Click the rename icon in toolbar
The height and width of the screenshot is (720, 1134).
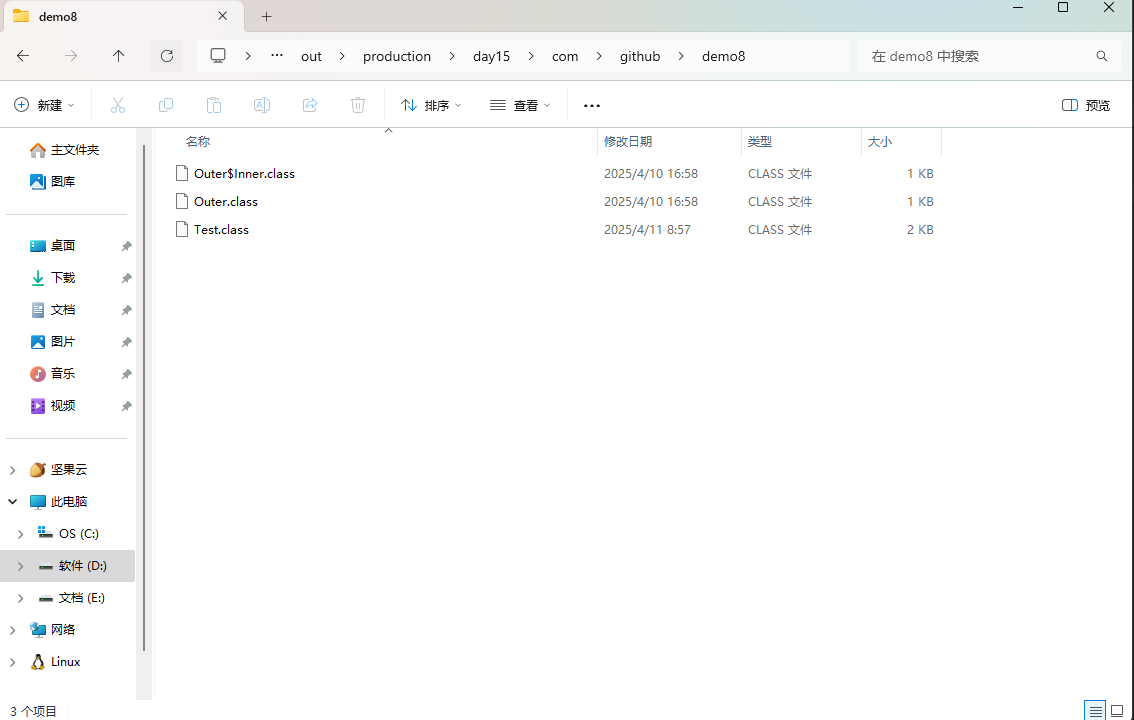pyautogui.click(x=262, y=105)
